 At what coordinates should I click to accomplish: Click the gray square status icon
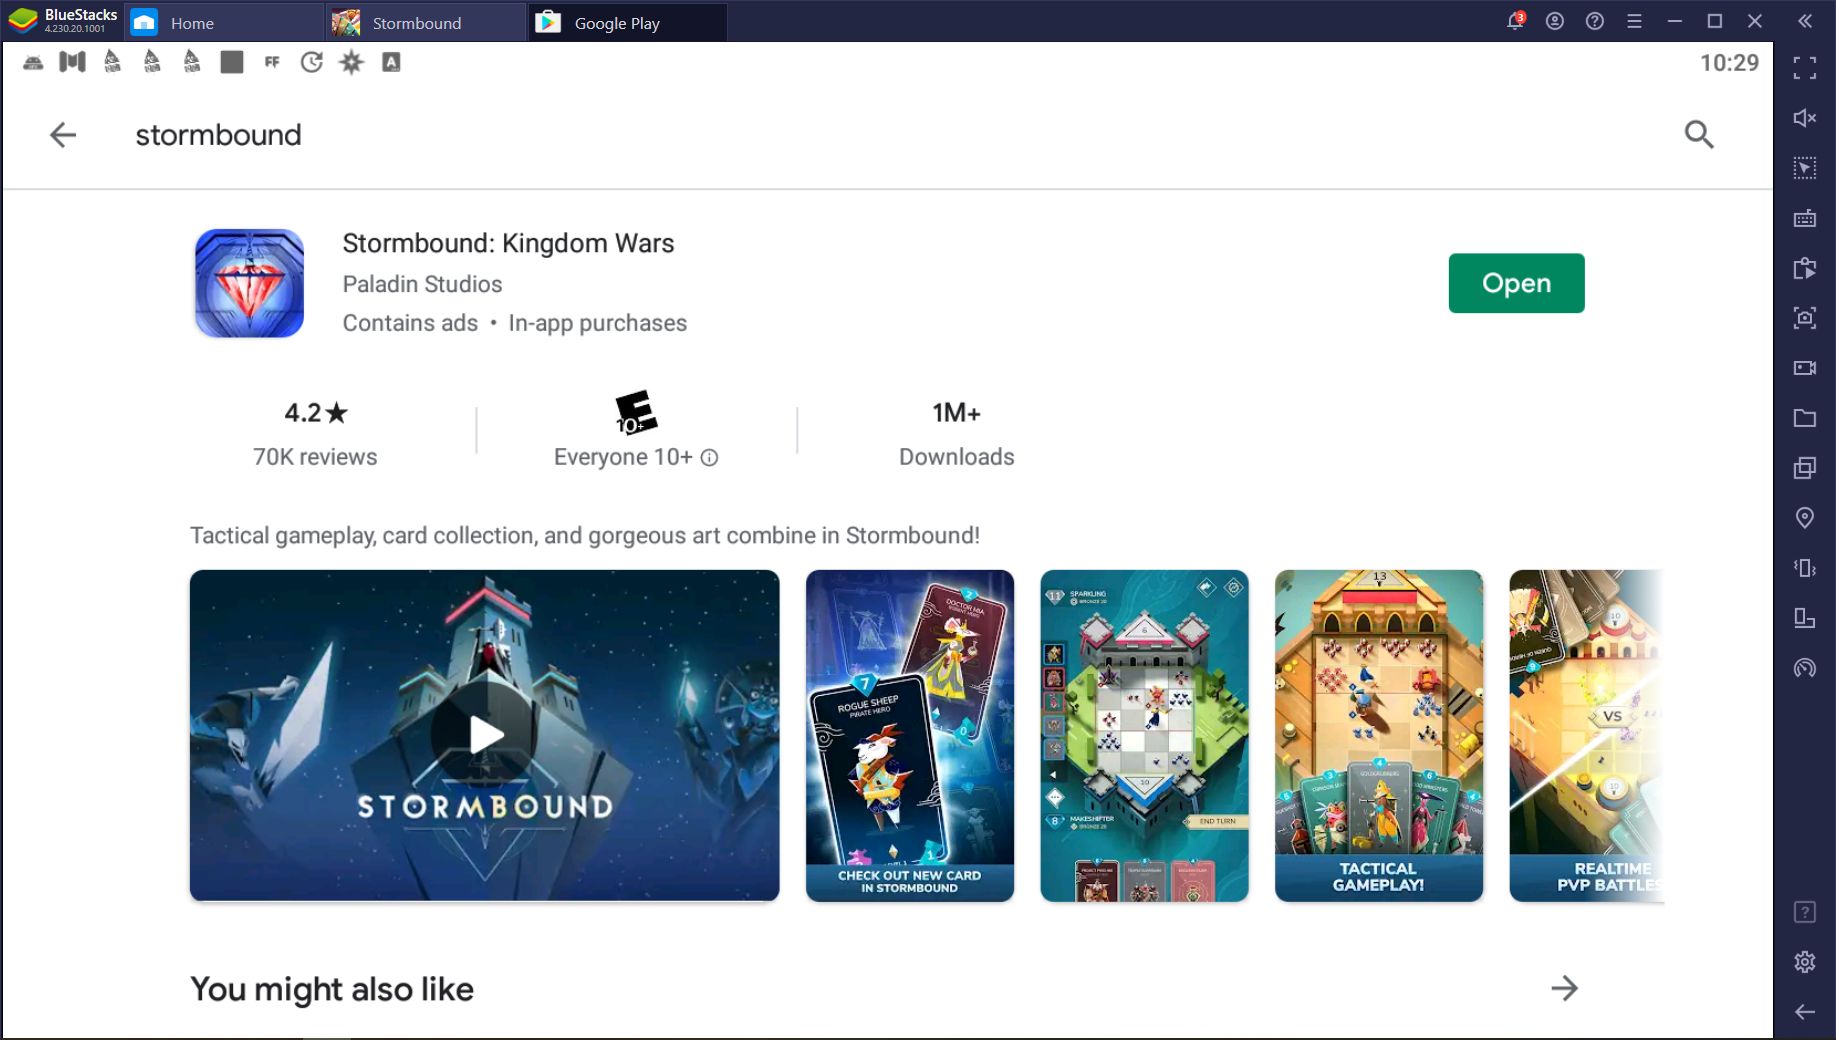pyautogui.click(x=232, y=62)
